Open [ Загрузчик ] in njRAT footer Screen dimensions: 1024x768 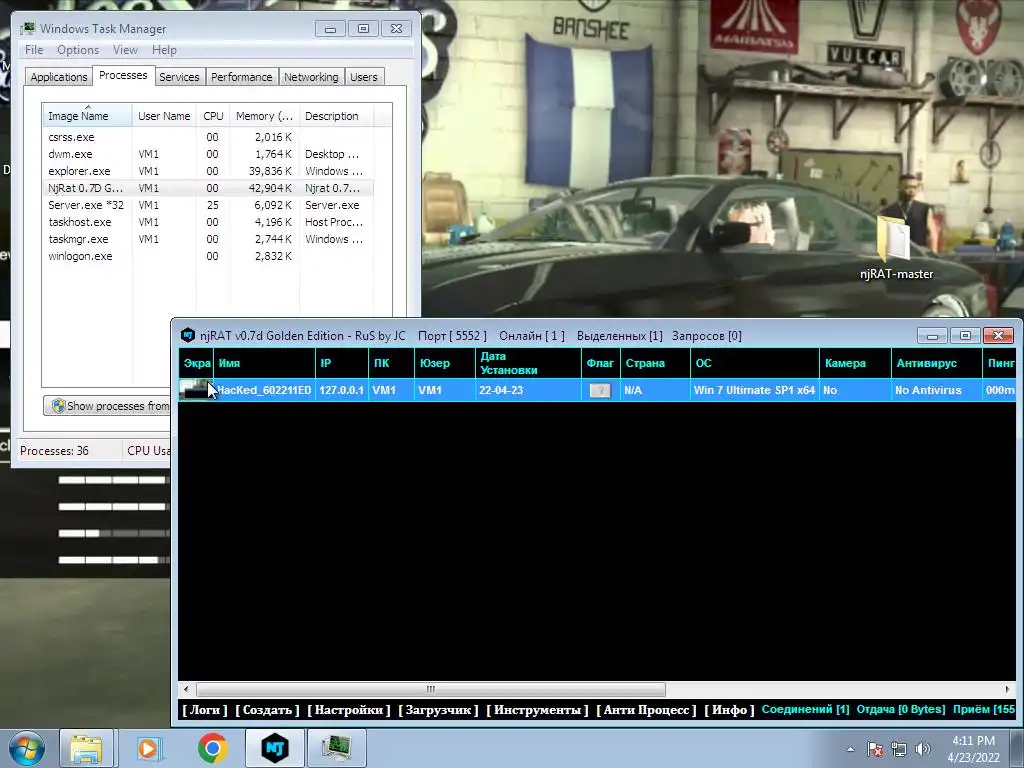click(438, 710)
